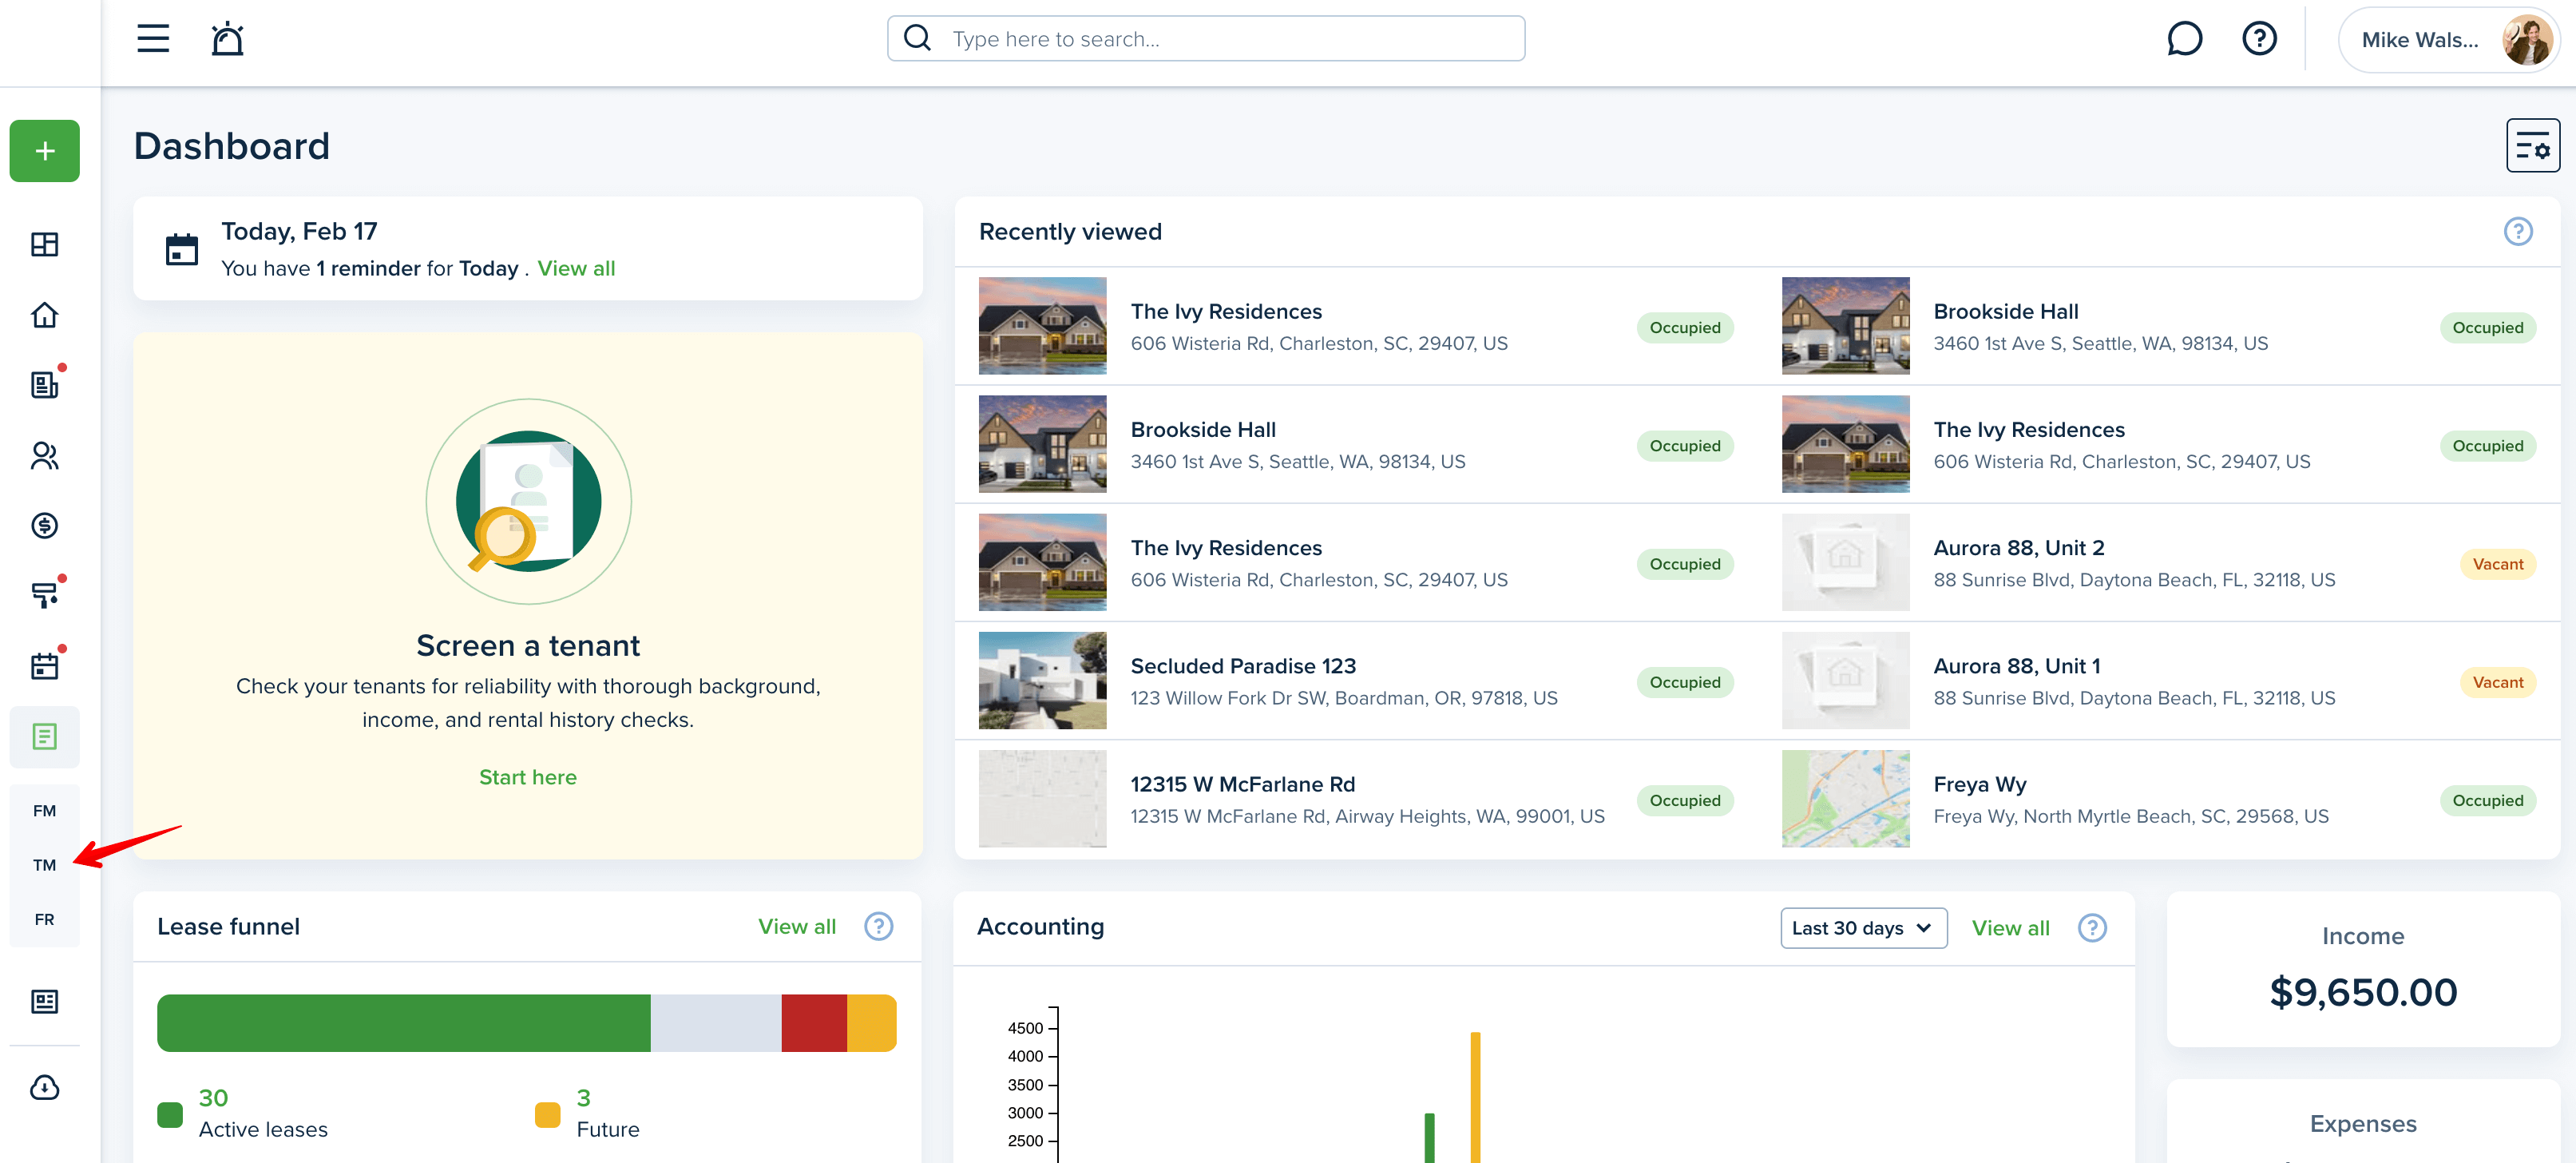The image size is (2576, 1163).
Task: Open the top bar help icon
Action: (x=2259, y=39)
